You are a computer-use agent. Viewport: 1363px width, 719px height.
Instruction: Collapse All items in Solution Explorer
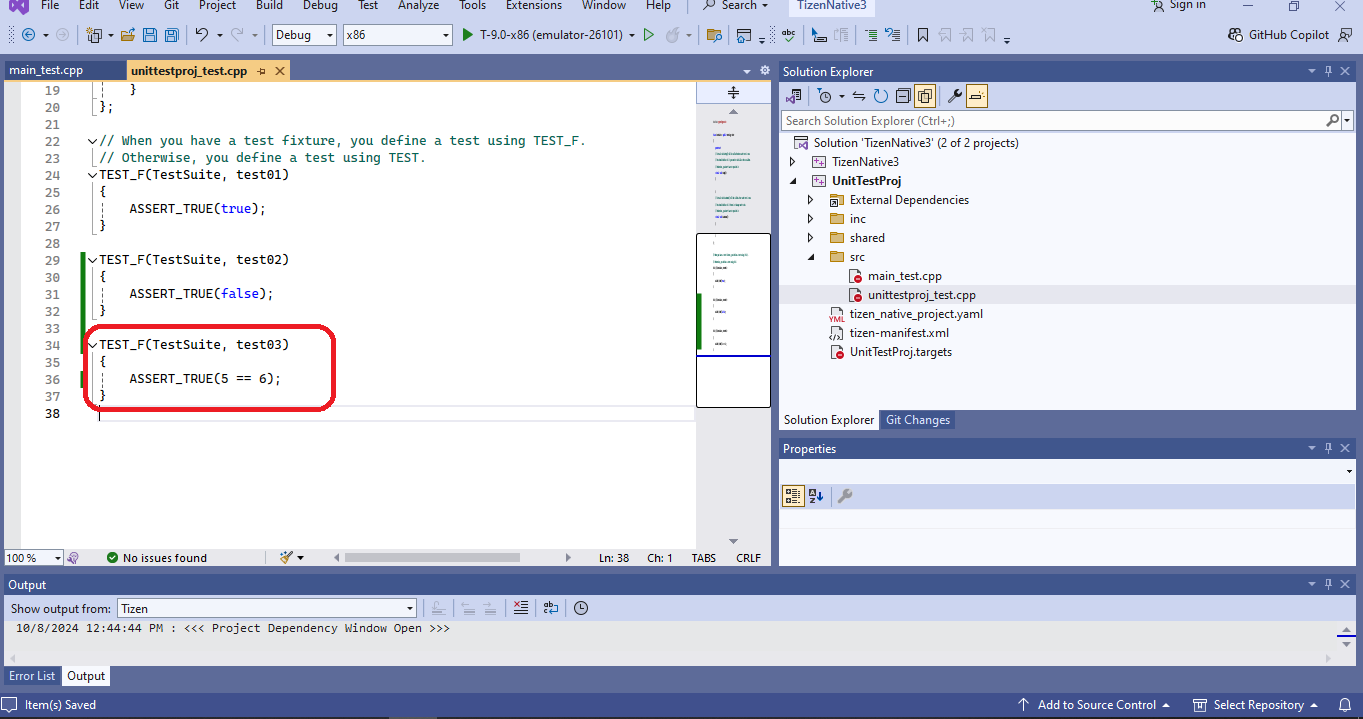click(x=903, y=95)
